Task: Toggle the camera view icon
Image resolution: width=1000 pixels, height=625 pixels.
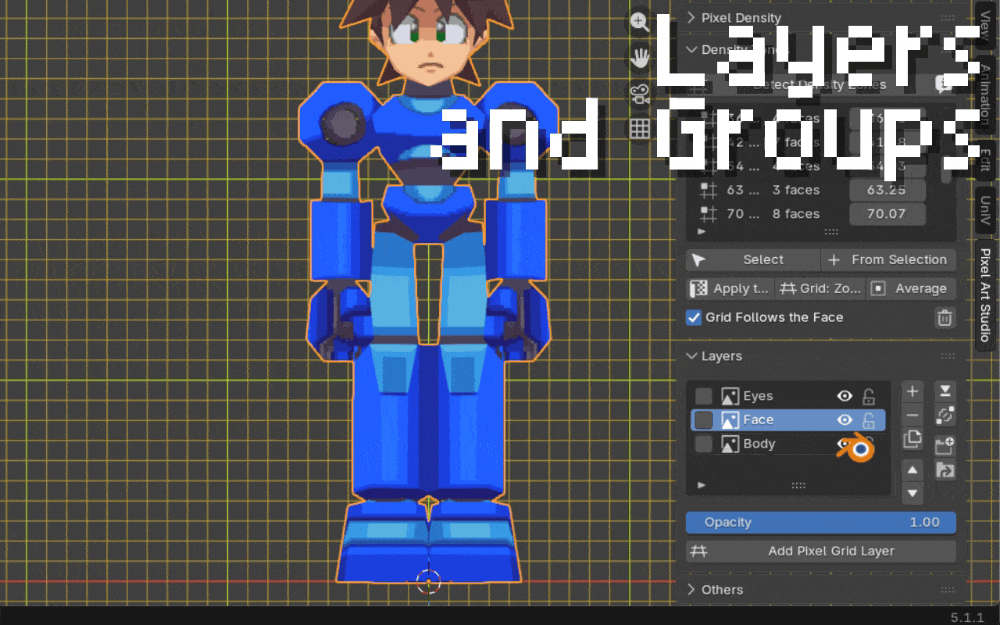Action: 640,94
